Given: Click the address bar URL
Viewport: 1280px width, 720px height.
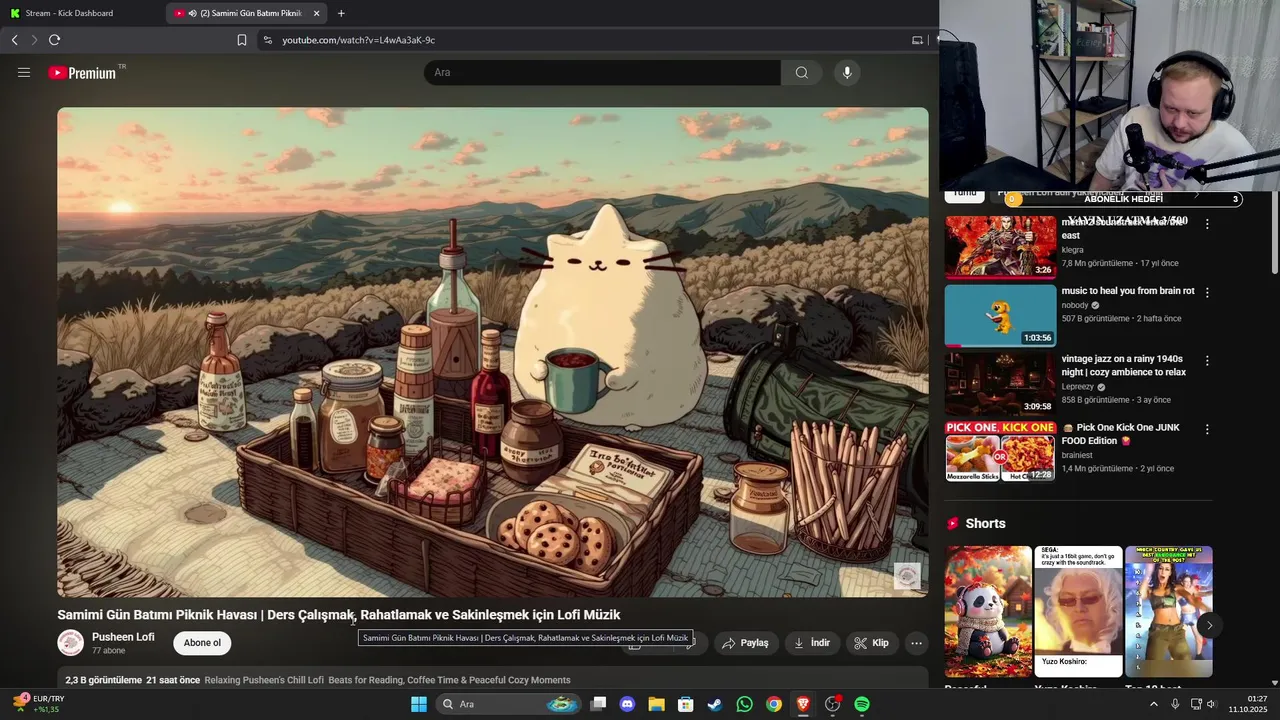Looking at the screenshot, I should point(358,40).
